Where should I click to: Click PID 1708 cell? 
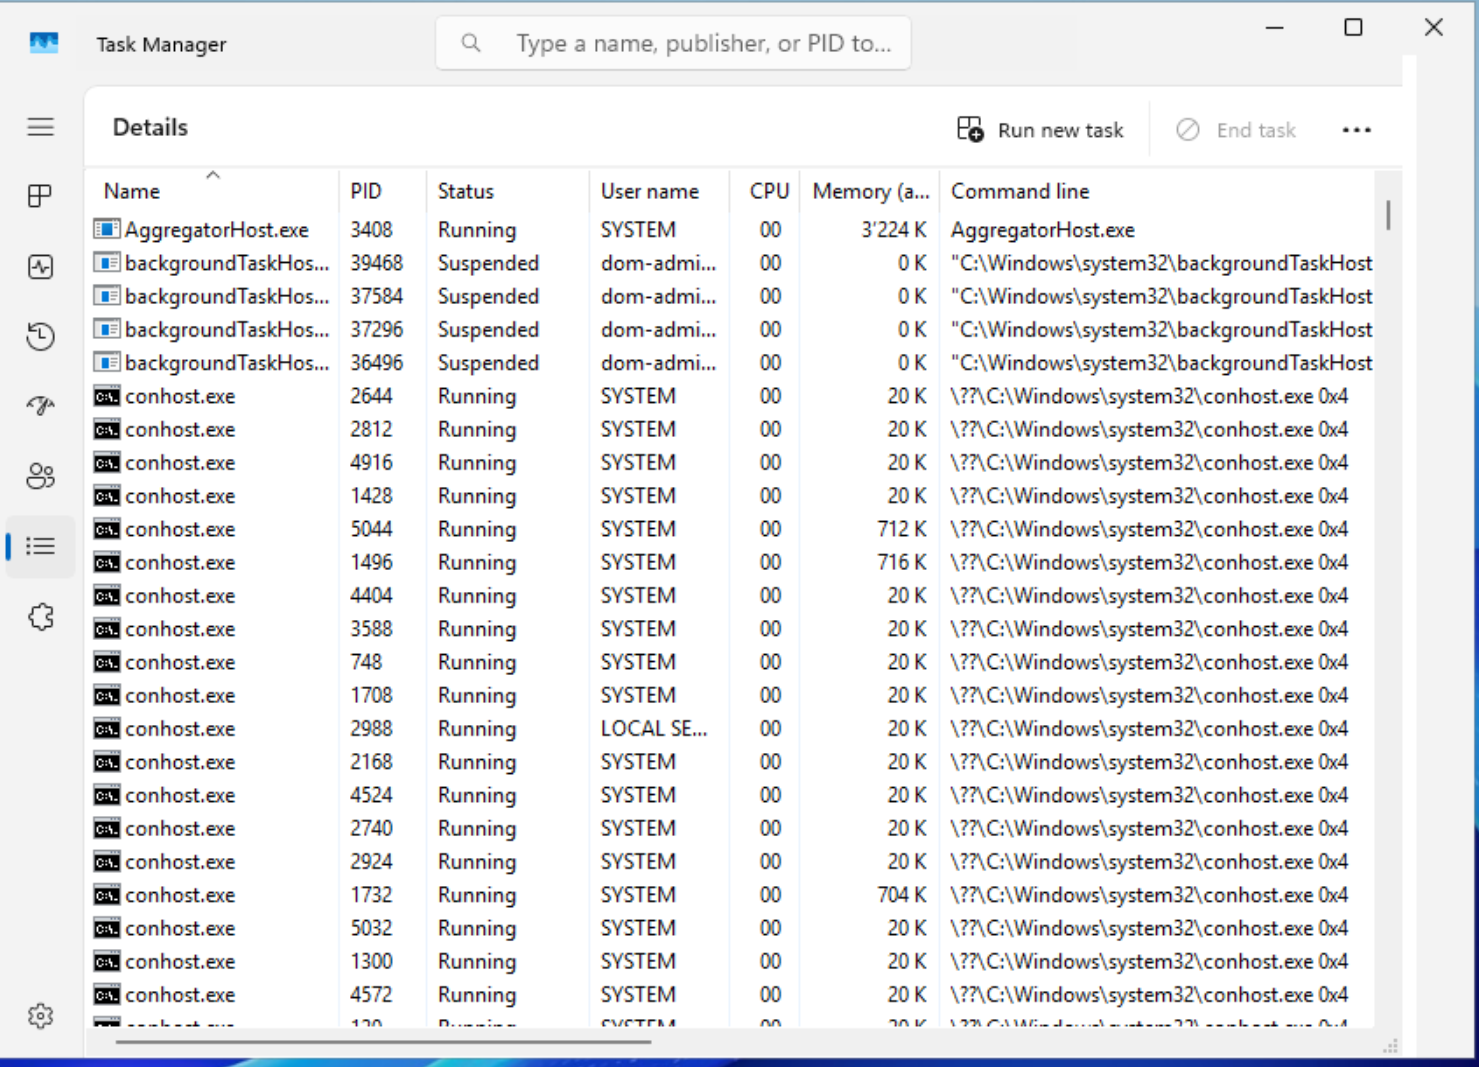[371, 695]
